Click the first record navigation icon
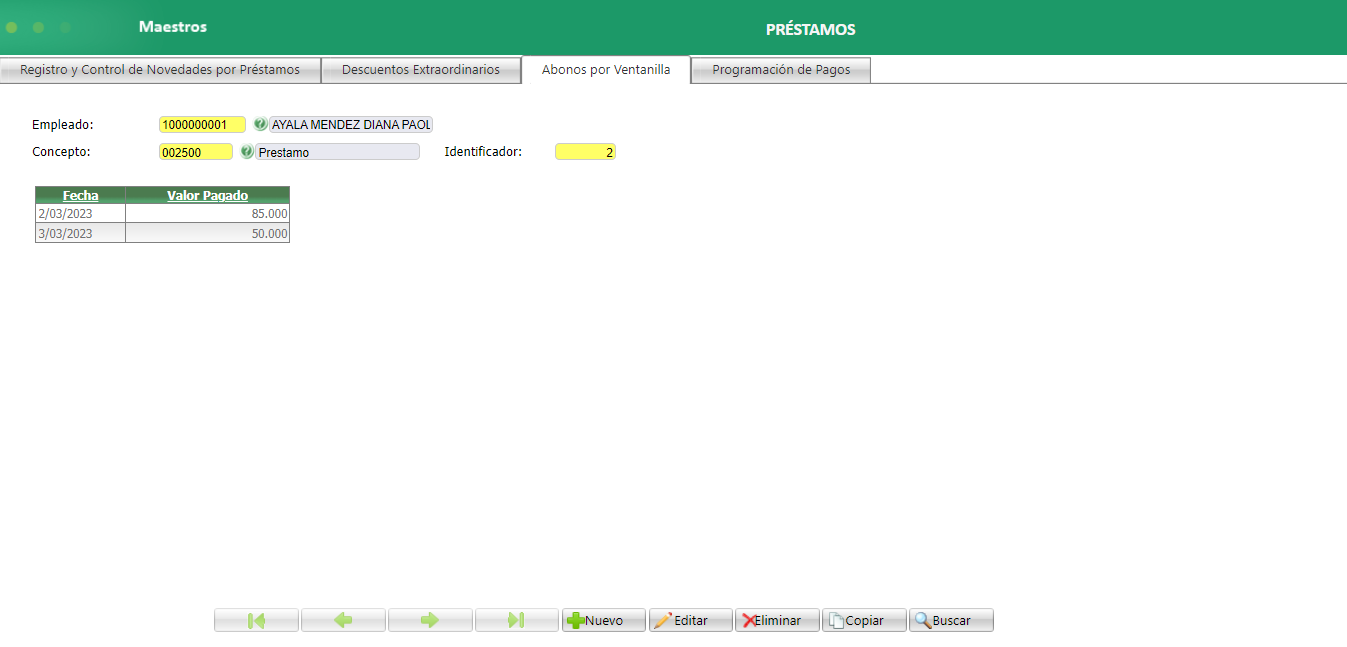 (255, 620)
